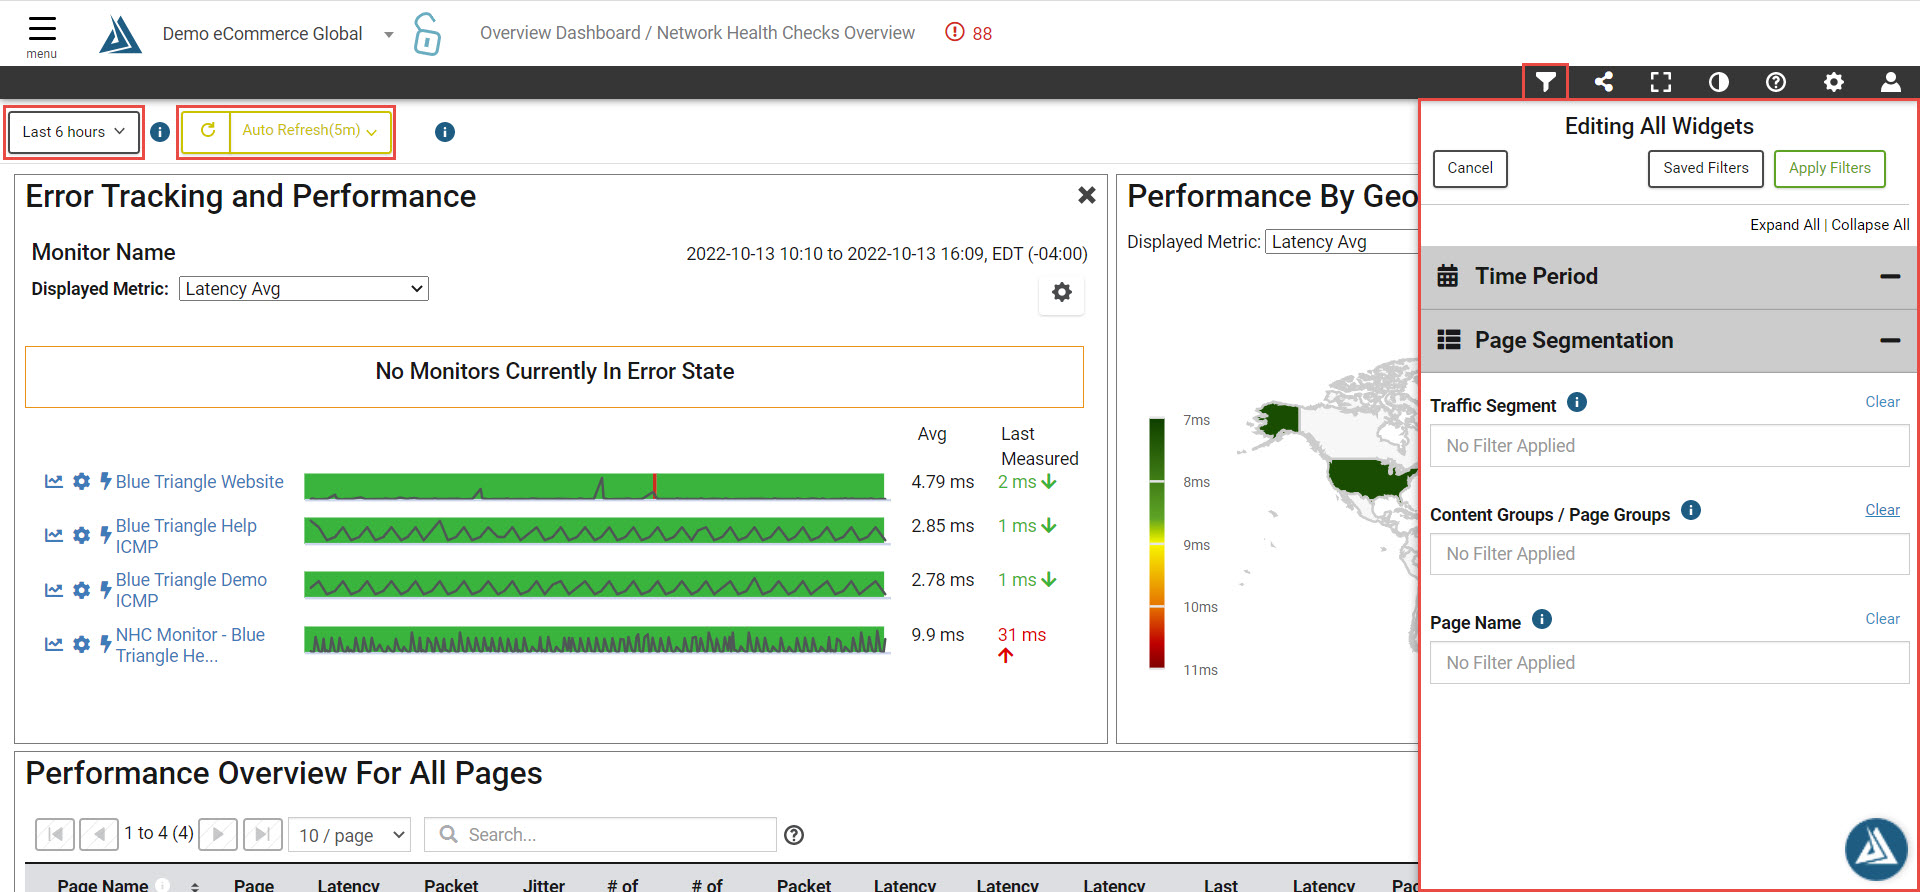Open the settings gear in toolbar
This screenshot has height=892, width=1920.
[x=1834, y=82]
